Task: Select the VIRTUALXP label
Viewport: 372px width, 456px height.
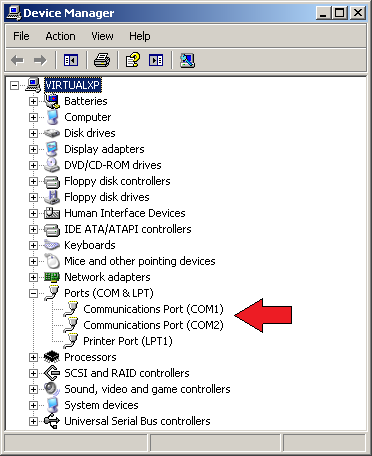Action: (x=73, y=85)
